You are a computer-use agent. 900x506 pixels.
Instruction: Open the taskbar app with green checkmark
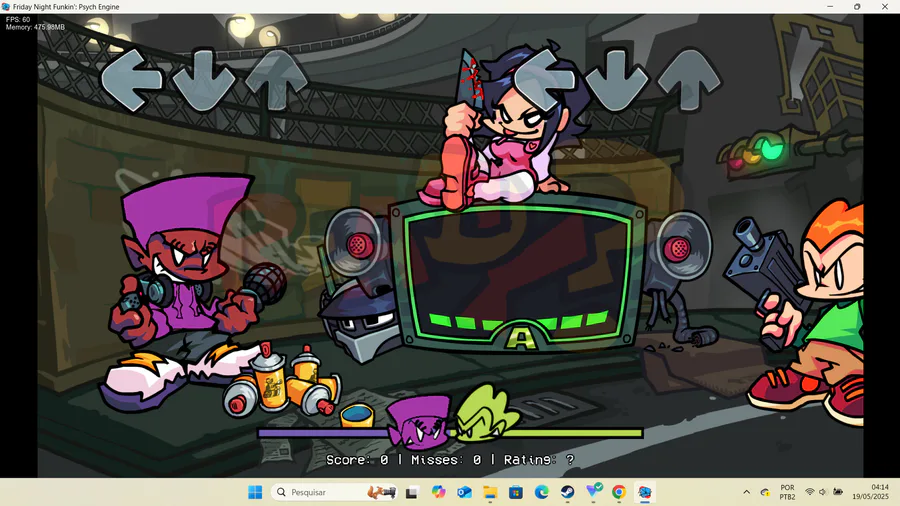(x=593, y=491)
